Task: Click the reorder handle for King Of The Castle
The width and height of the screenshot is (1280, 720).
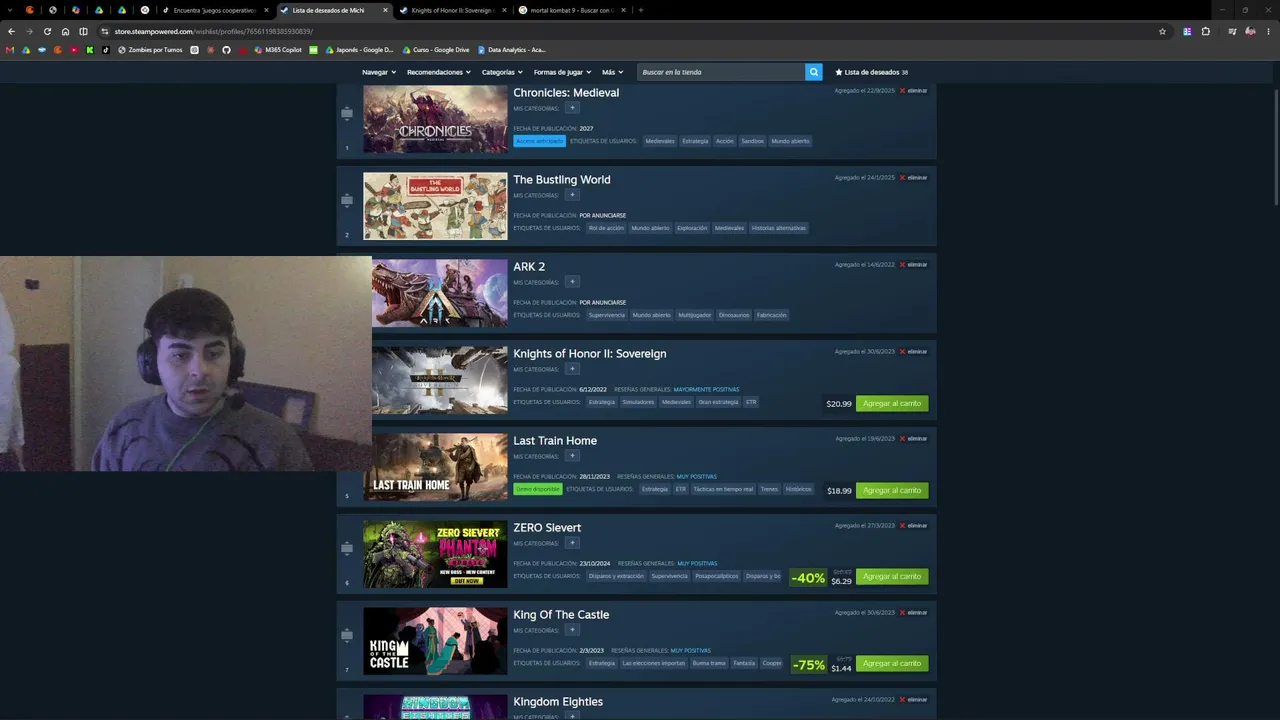Action: [x=347, y=635]
